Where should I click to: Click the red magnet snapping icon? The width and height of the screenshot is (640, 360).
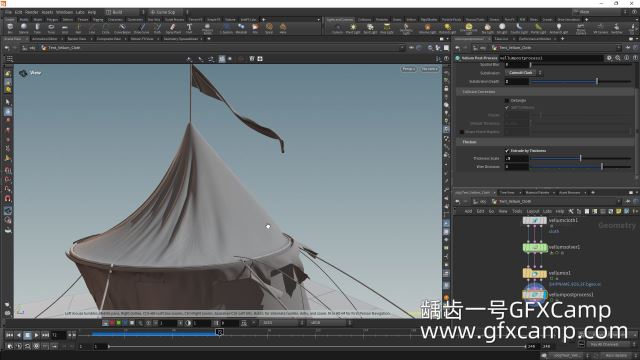(x=8, y=198)
